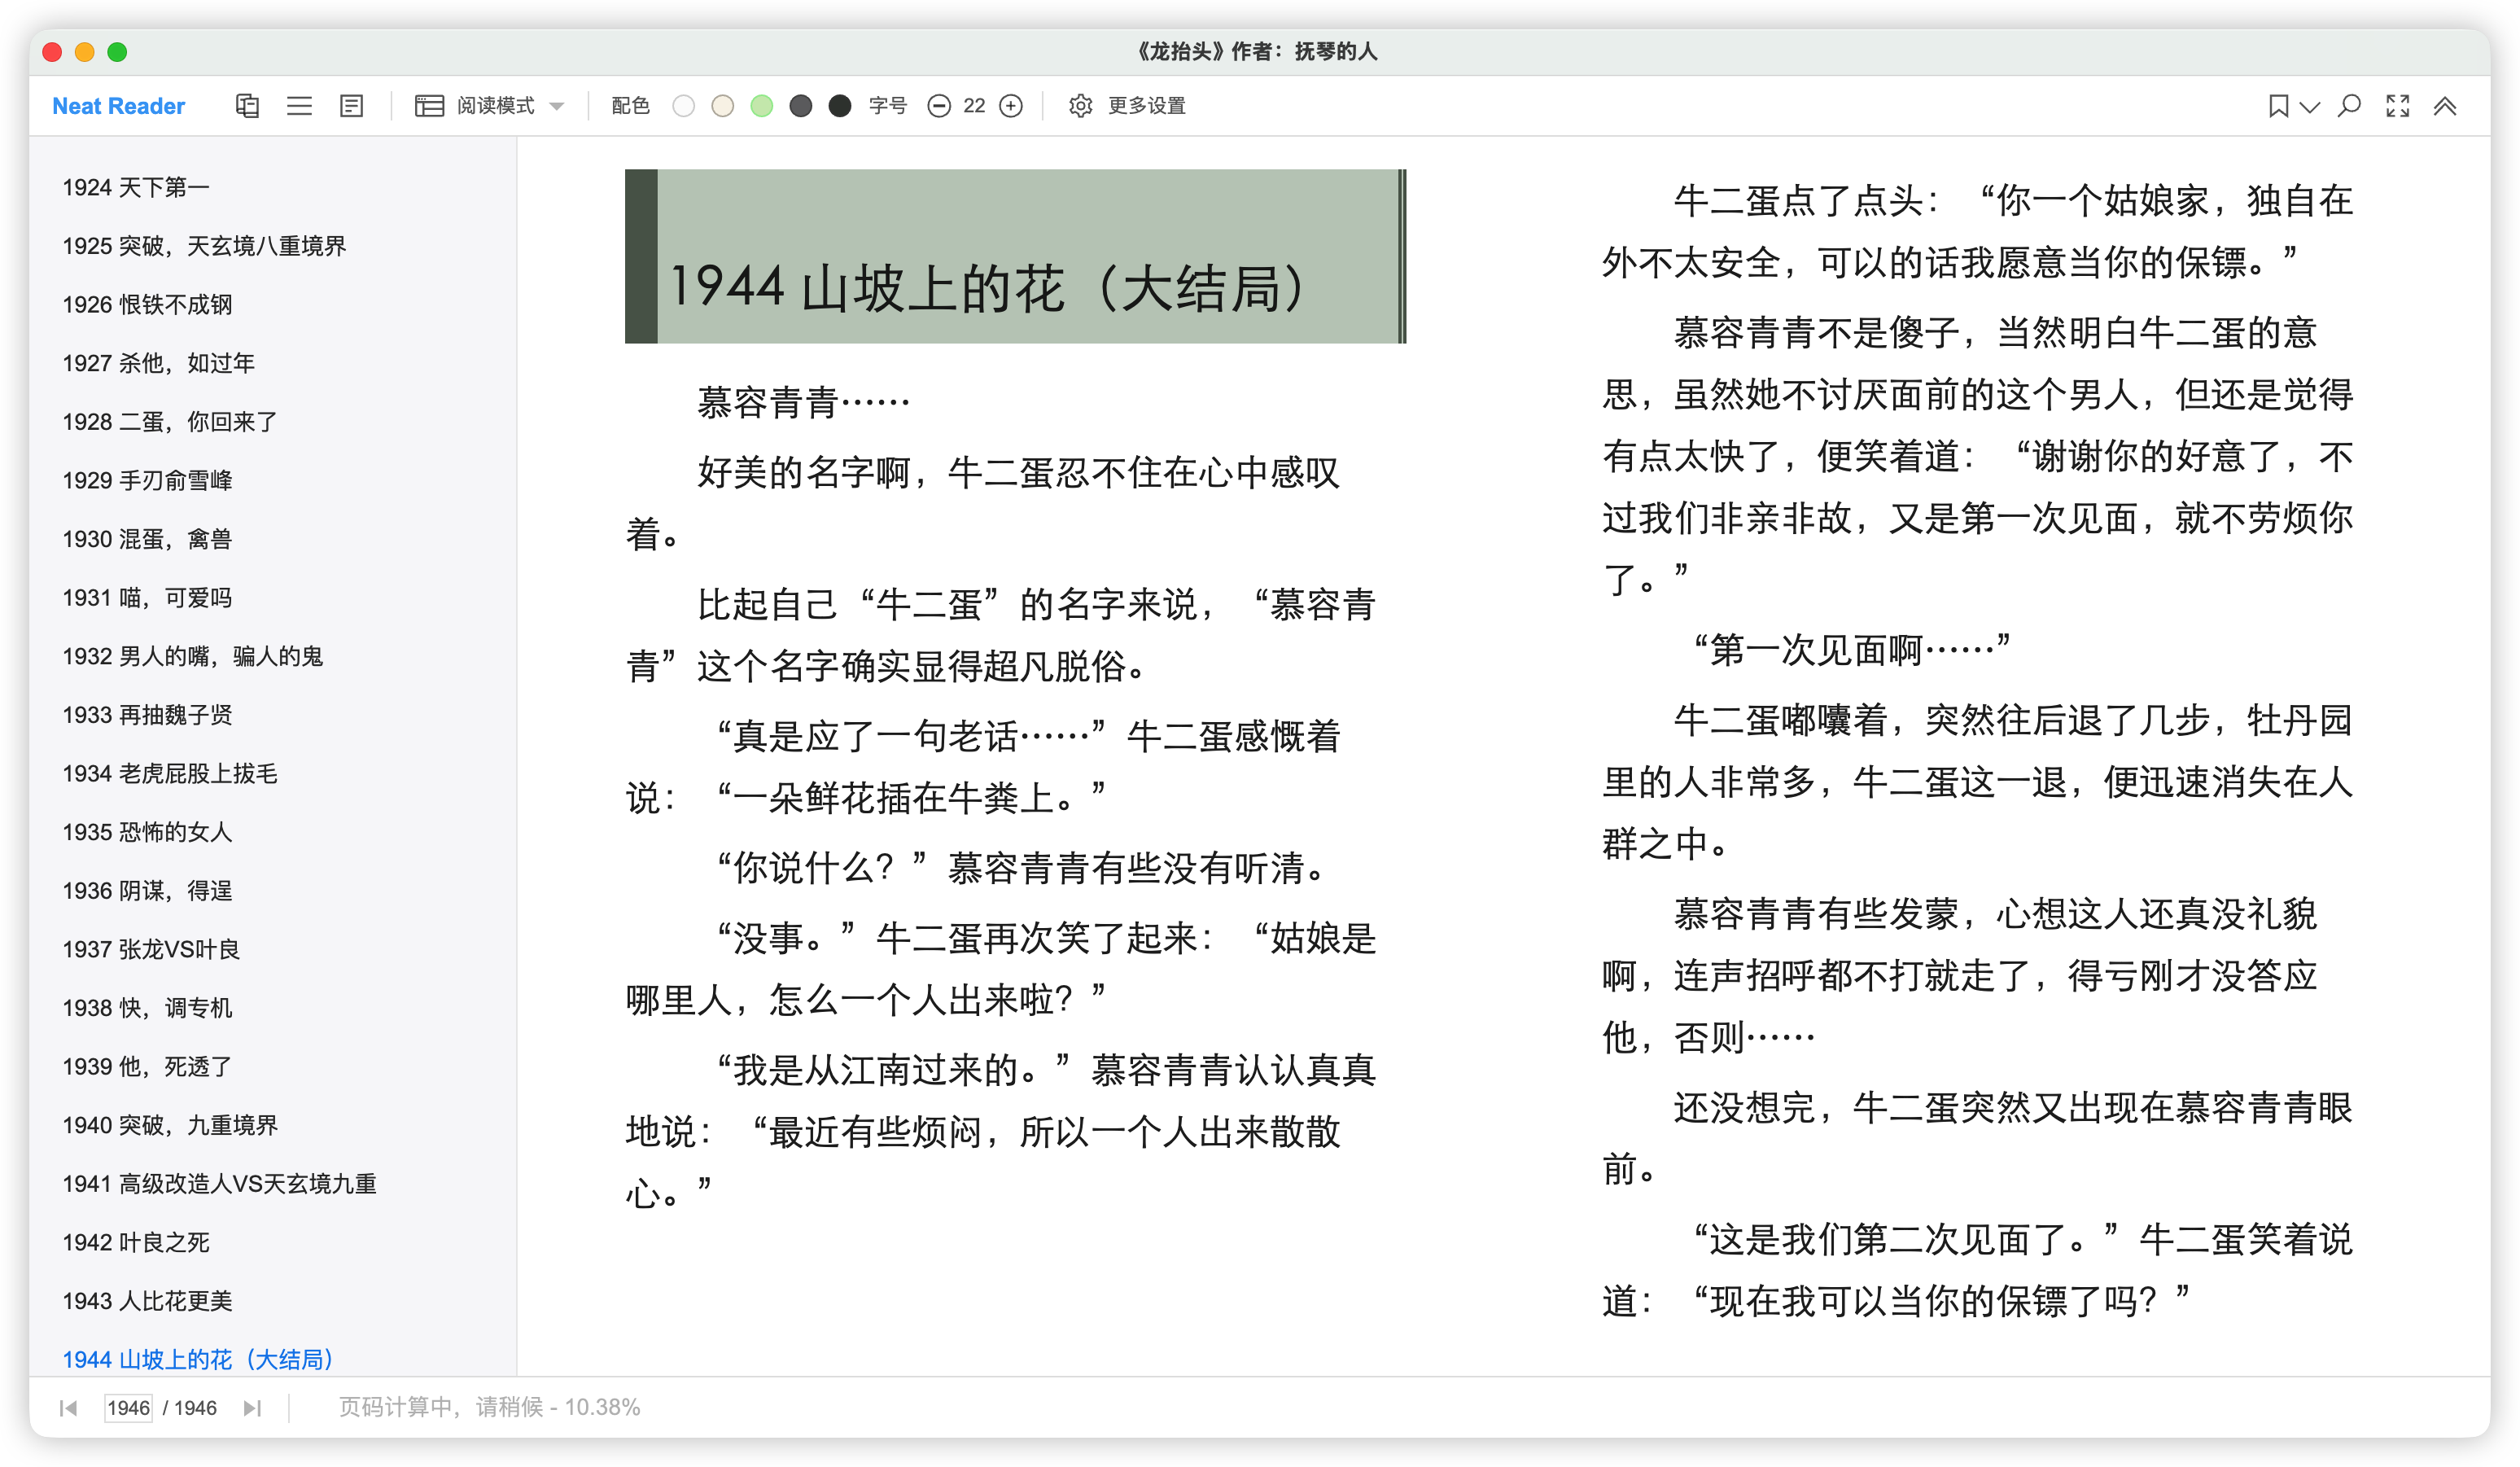The width and height of the screenshot is (2520, 1467).
Task: Open chapter 1943 人比花更美
Action: pyautogui.click(x=147, y=1301)
